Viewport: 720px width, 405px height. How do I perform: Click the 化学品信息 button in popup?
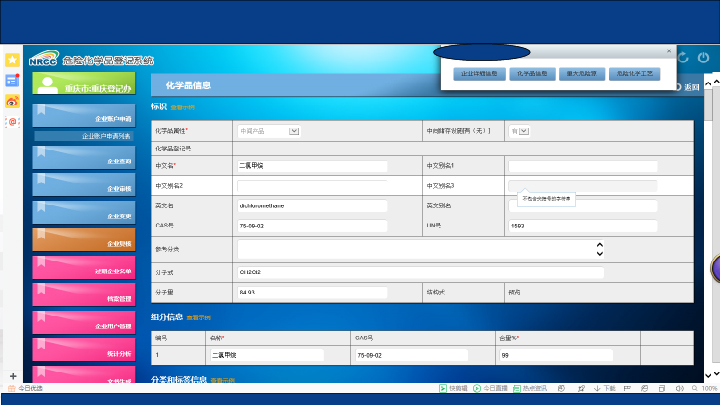[531, 74]
